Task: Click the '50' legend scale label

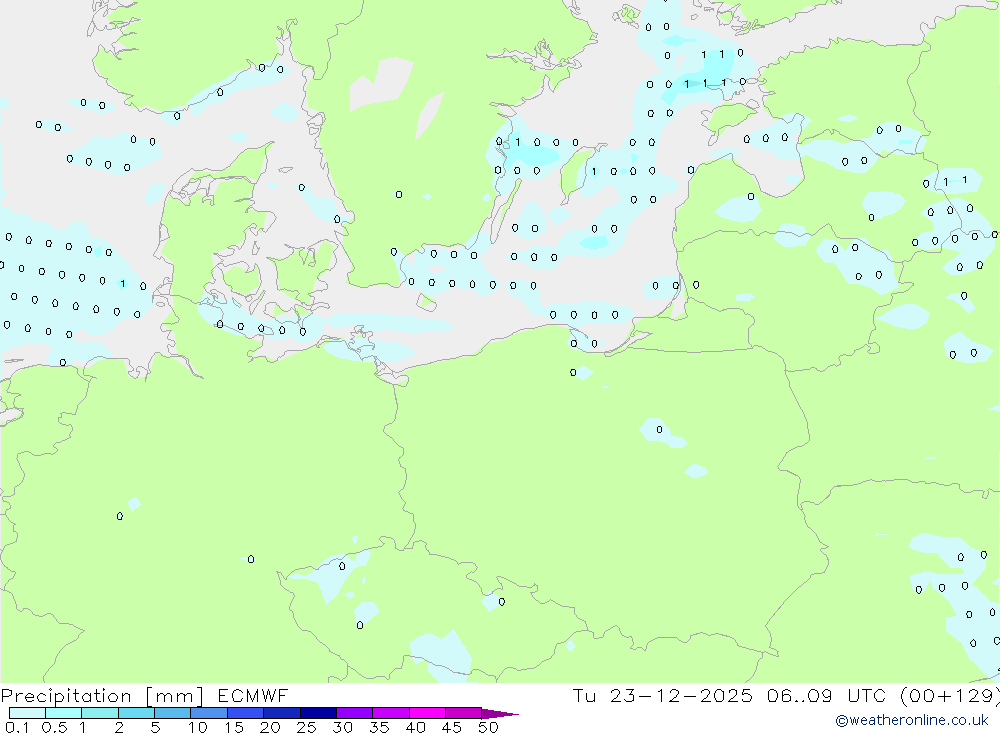Action: coord(489,727)
